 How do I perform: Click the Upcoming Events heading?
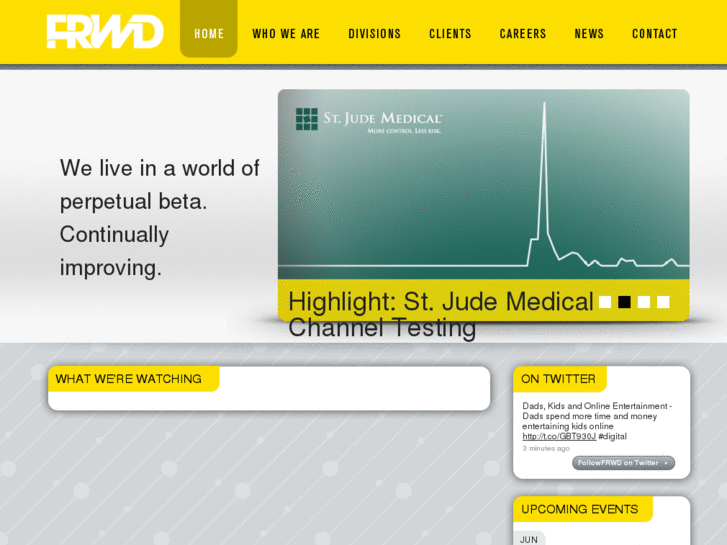pyautogui.click(x=580, y=509)
